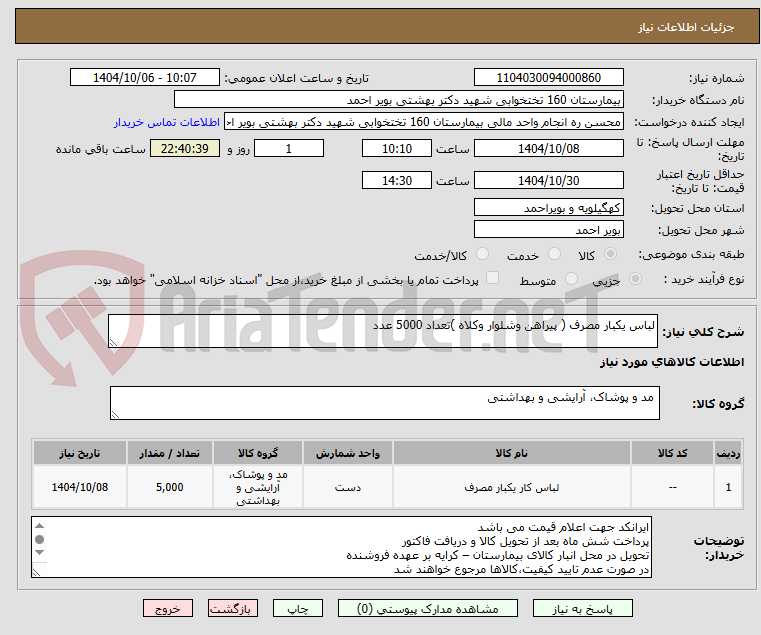Click the نام کالا column header
Screen dimensions: 761x635
pos(512,453)
